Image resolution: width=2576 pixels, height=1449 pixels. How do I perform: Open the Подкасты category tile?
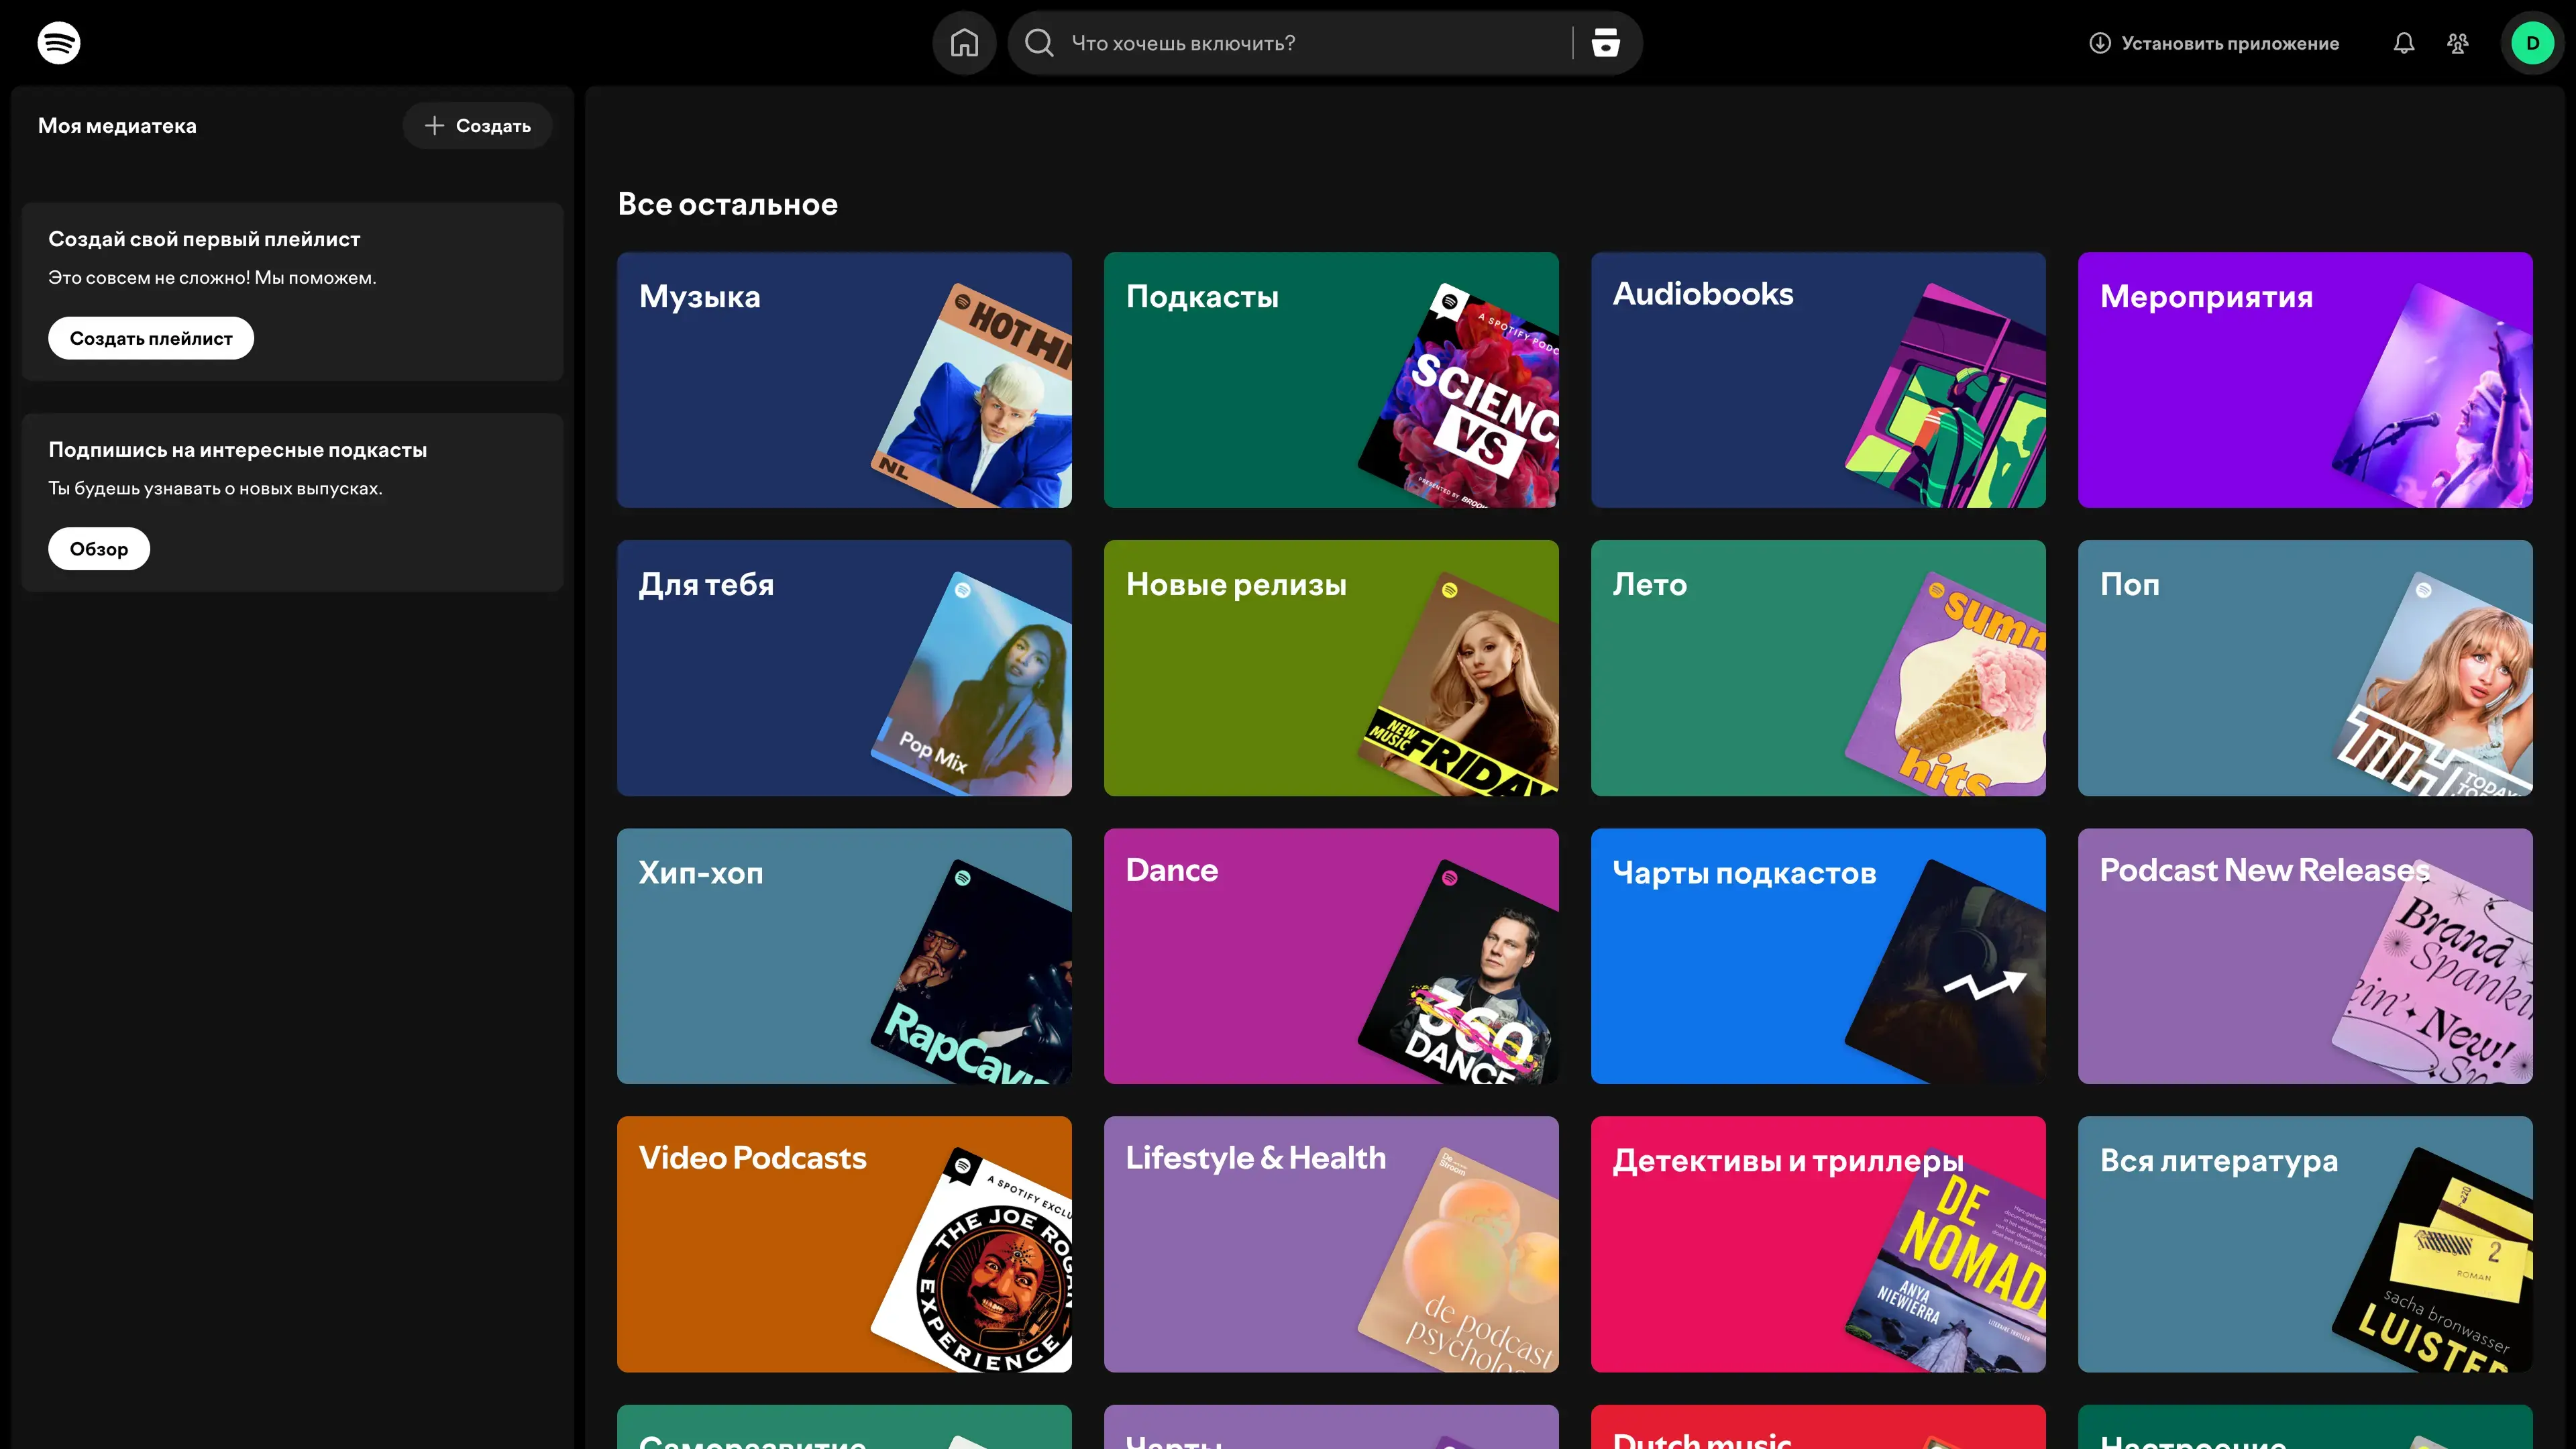click(x=1330, y=380)
